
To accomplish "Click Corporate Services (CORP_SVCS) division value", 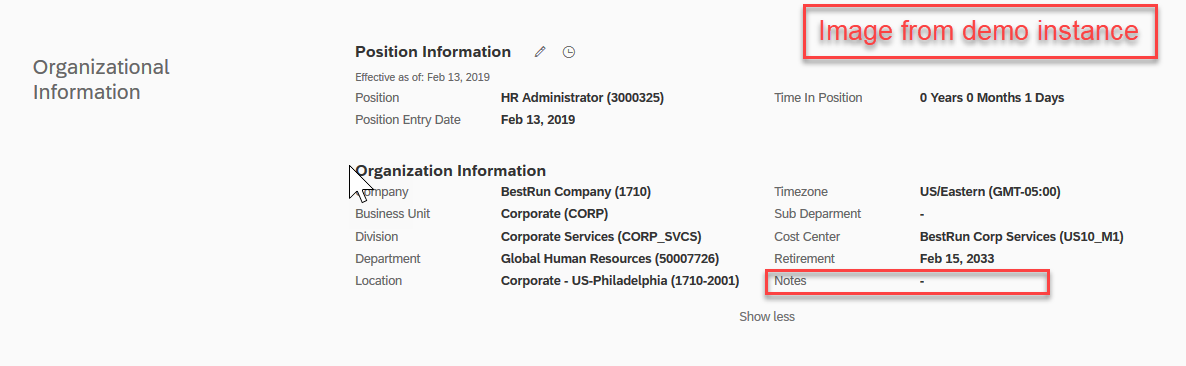I will click(x=606, y=237).
